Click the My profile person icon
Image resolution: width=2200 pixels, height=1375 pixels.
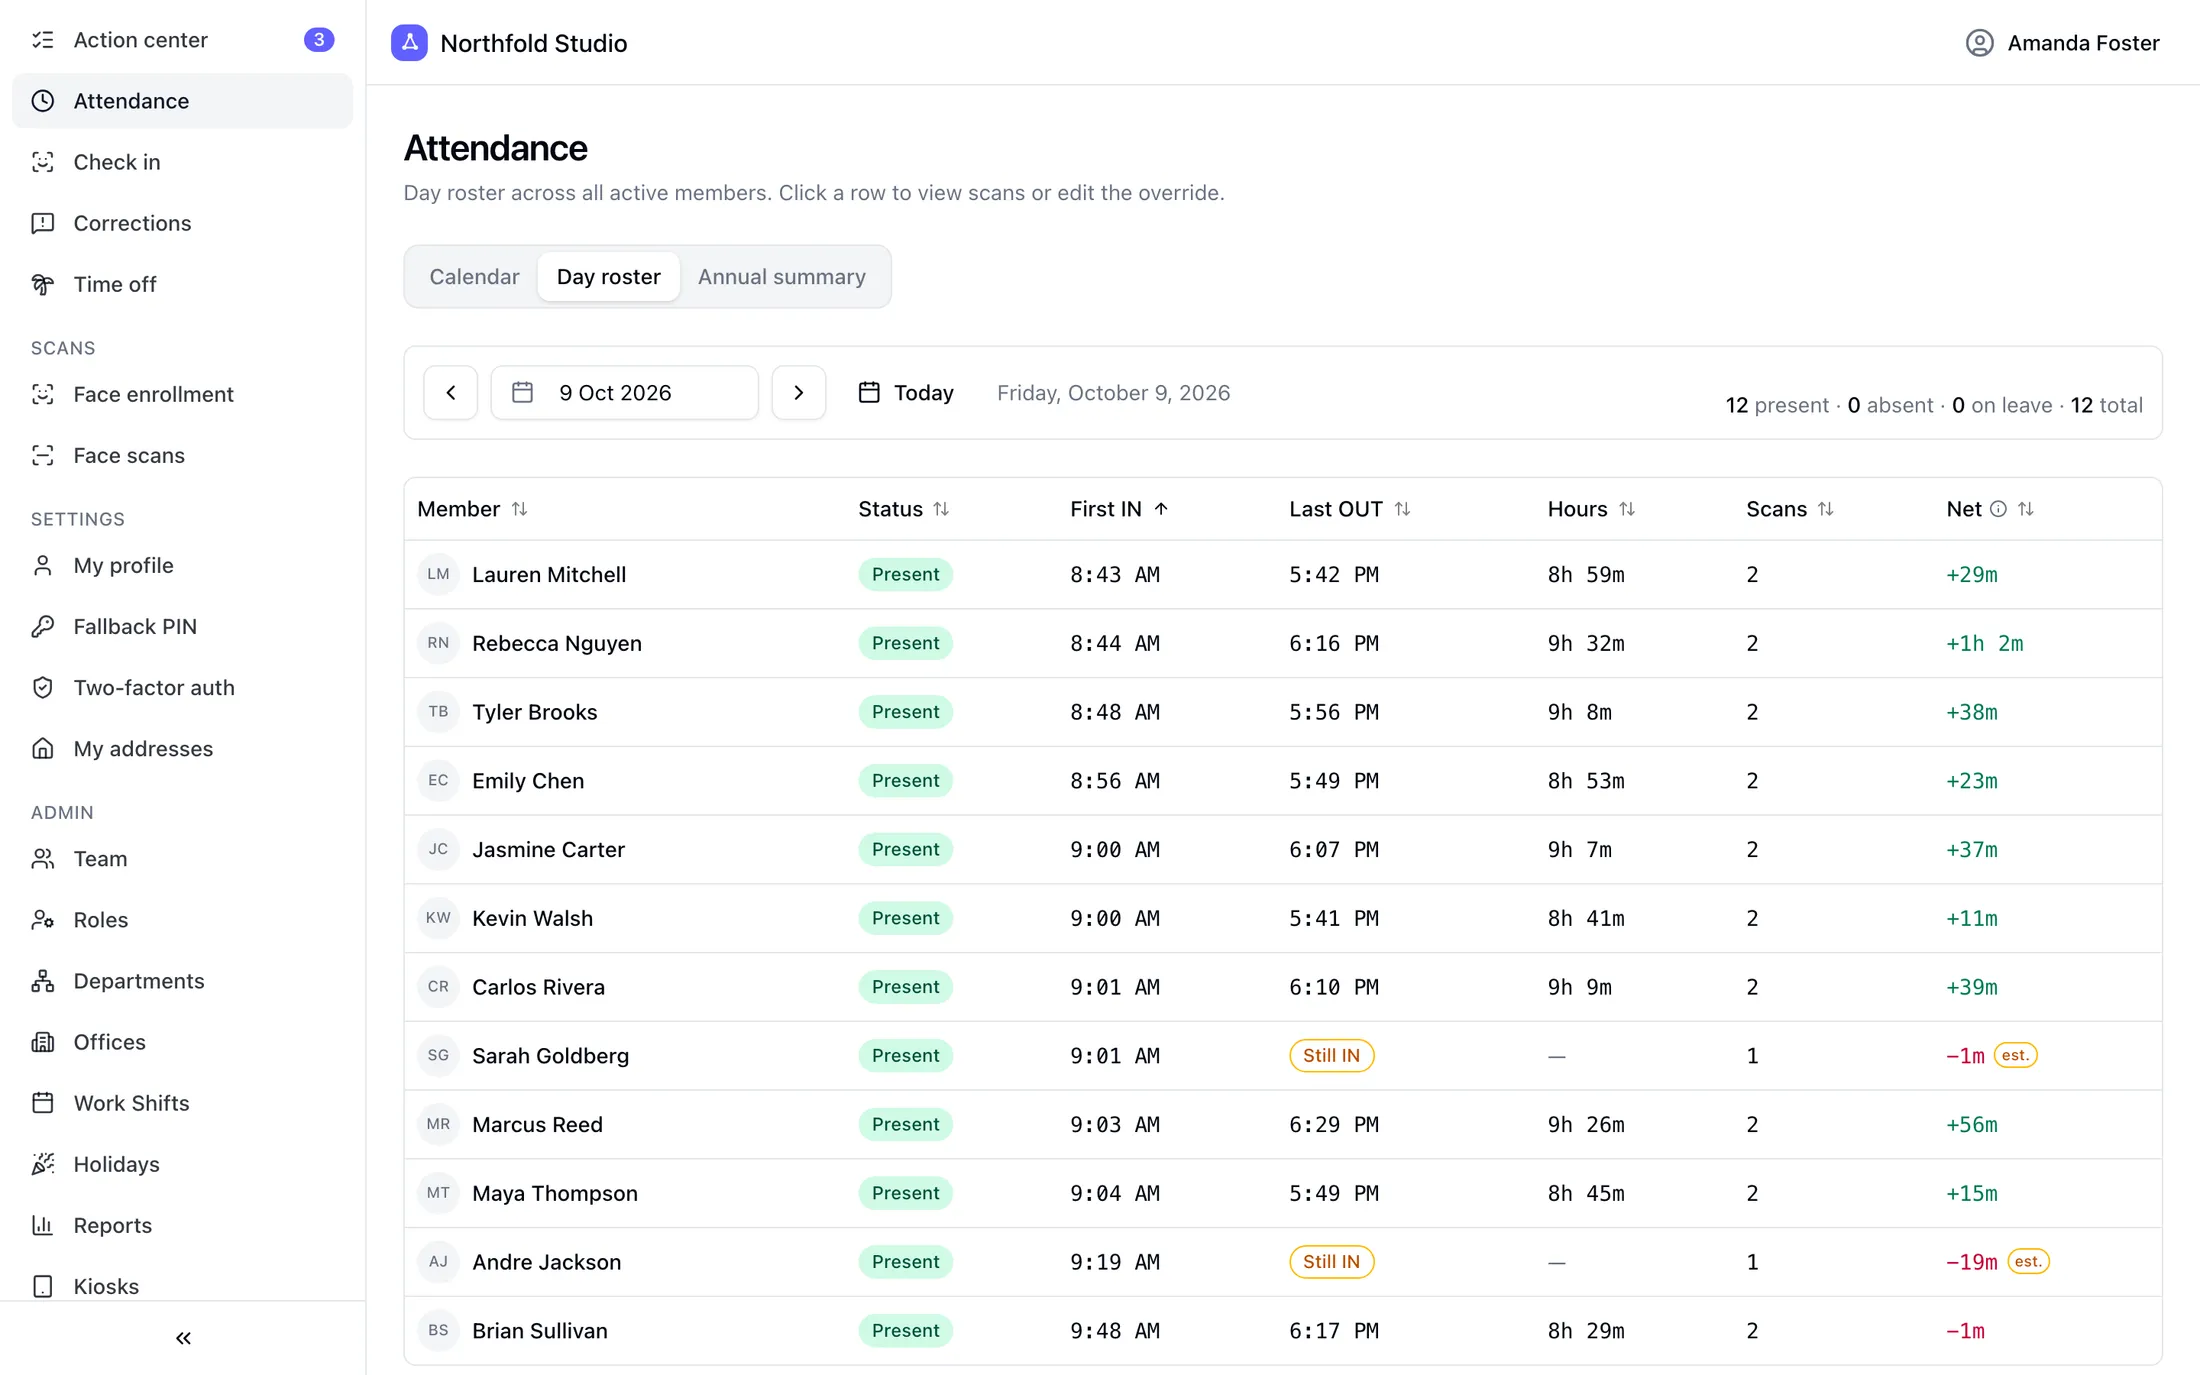[x=43, y=565]
